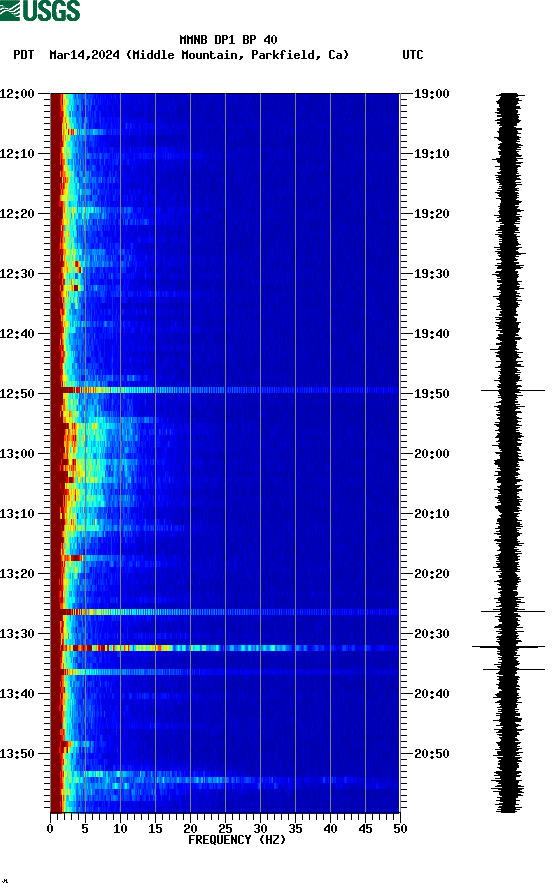
Task: Click the 12:00 PDT time label
Action: pyautogui.click(x=17, y=93)
